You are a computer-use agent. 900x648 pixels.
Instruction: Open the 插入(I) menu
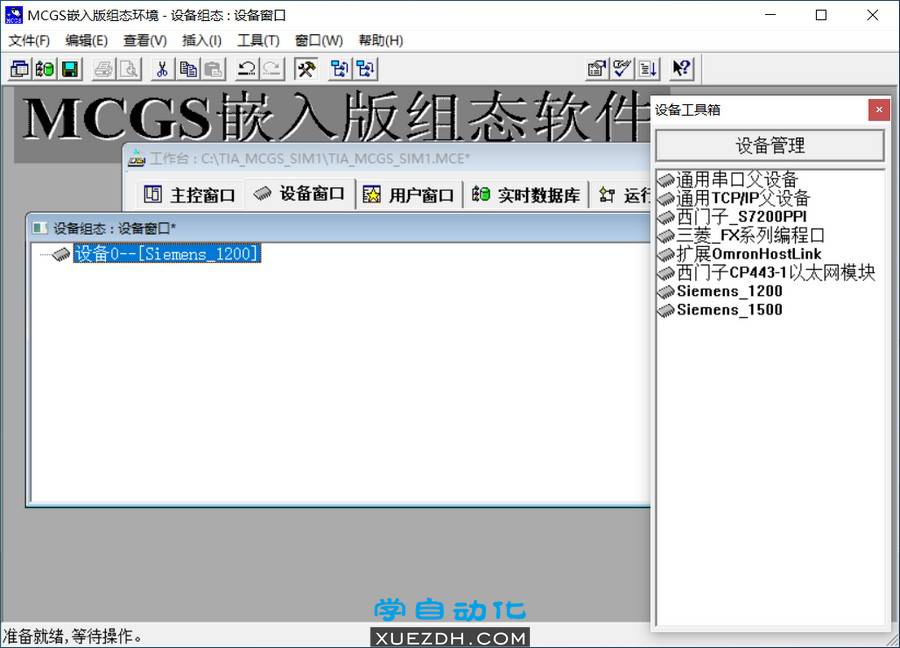202,41
